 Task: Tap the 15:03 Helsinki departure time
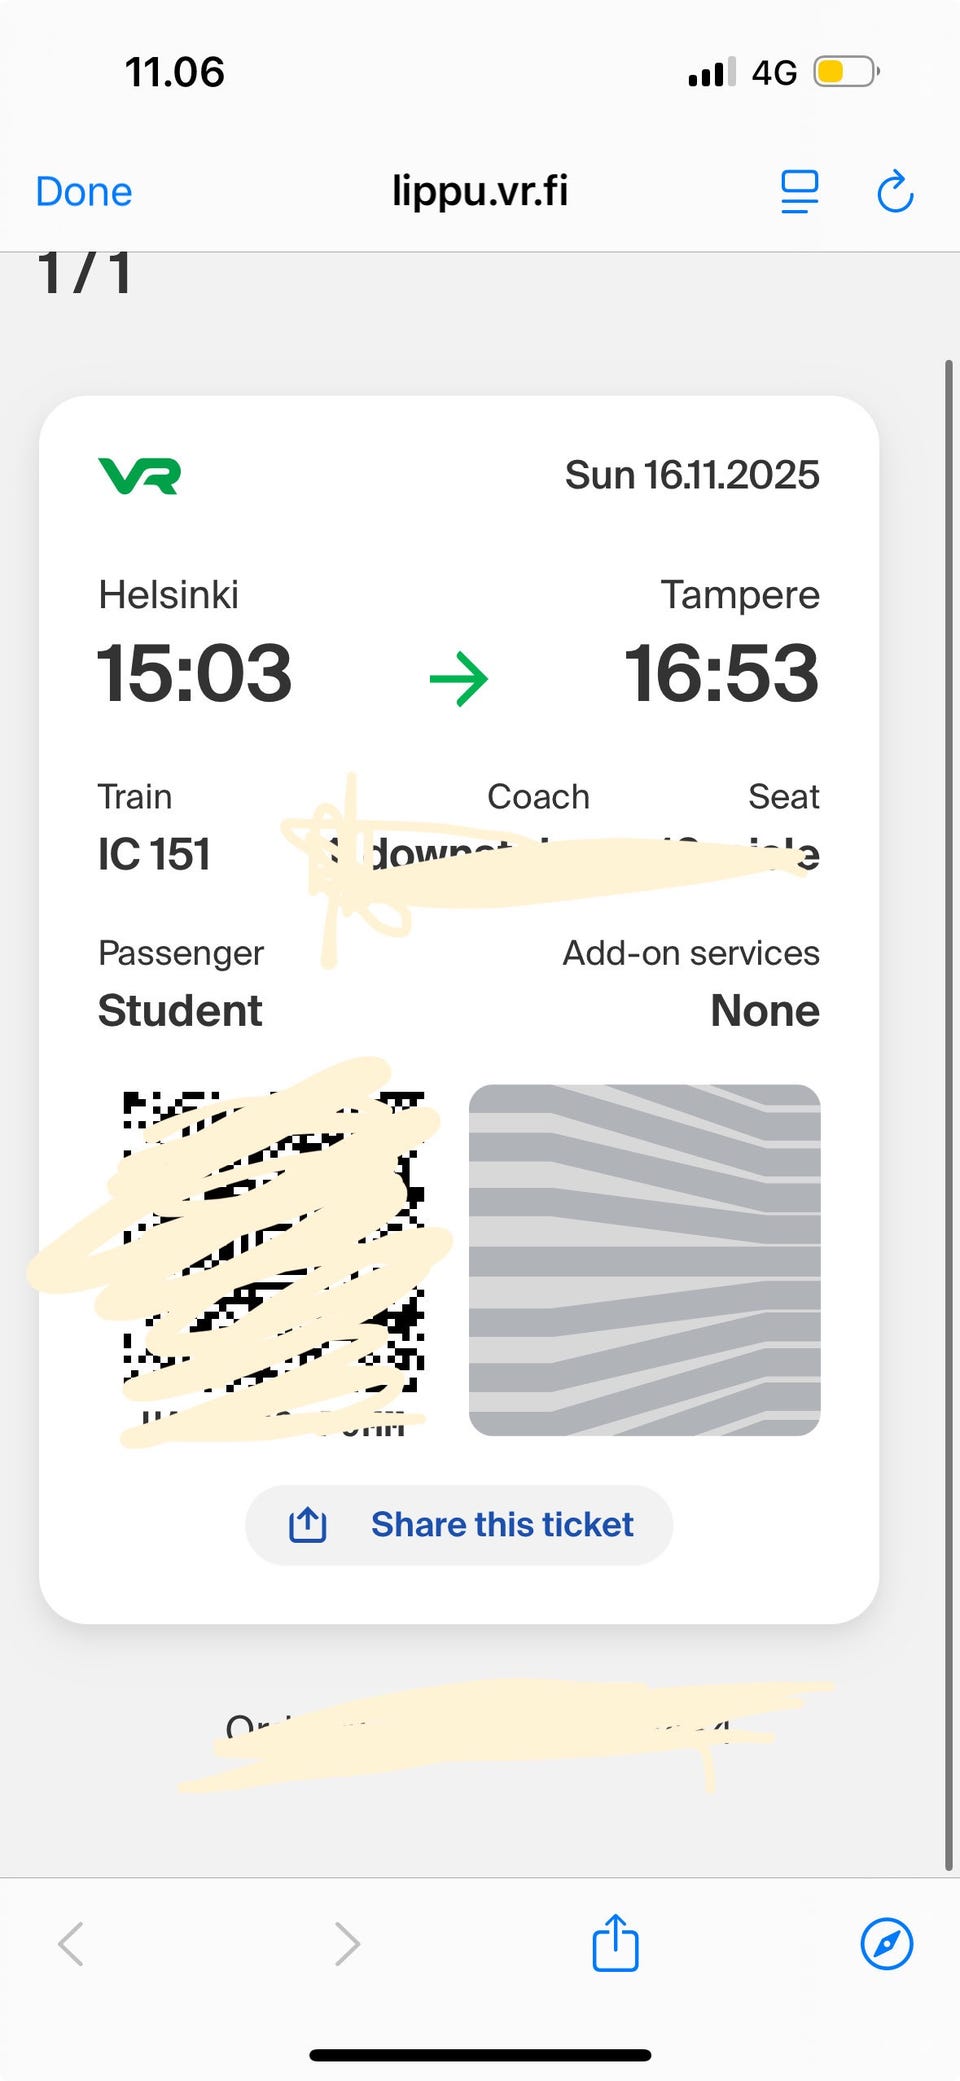coord(195,673)
